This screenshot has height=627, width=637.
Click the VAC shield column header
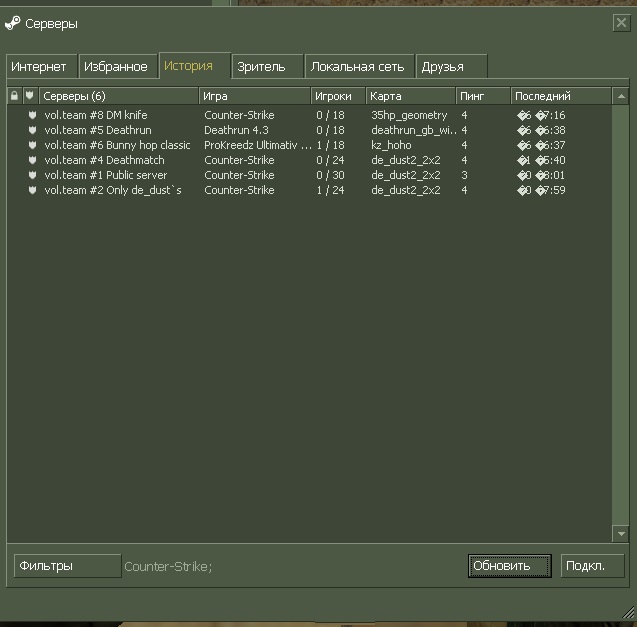coord(30,96)
